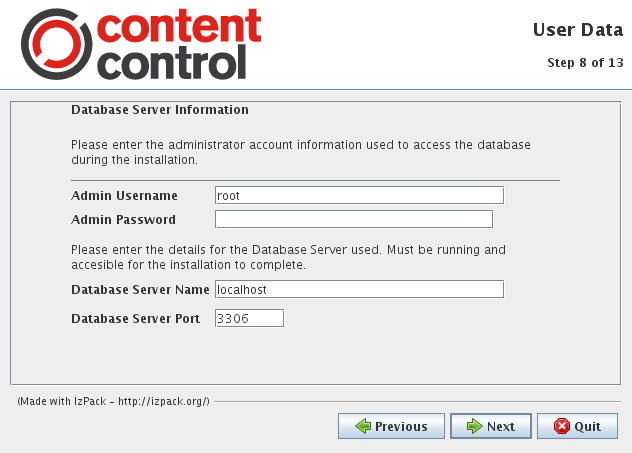
Task: Quit the installer
Action: click(577, 426)
